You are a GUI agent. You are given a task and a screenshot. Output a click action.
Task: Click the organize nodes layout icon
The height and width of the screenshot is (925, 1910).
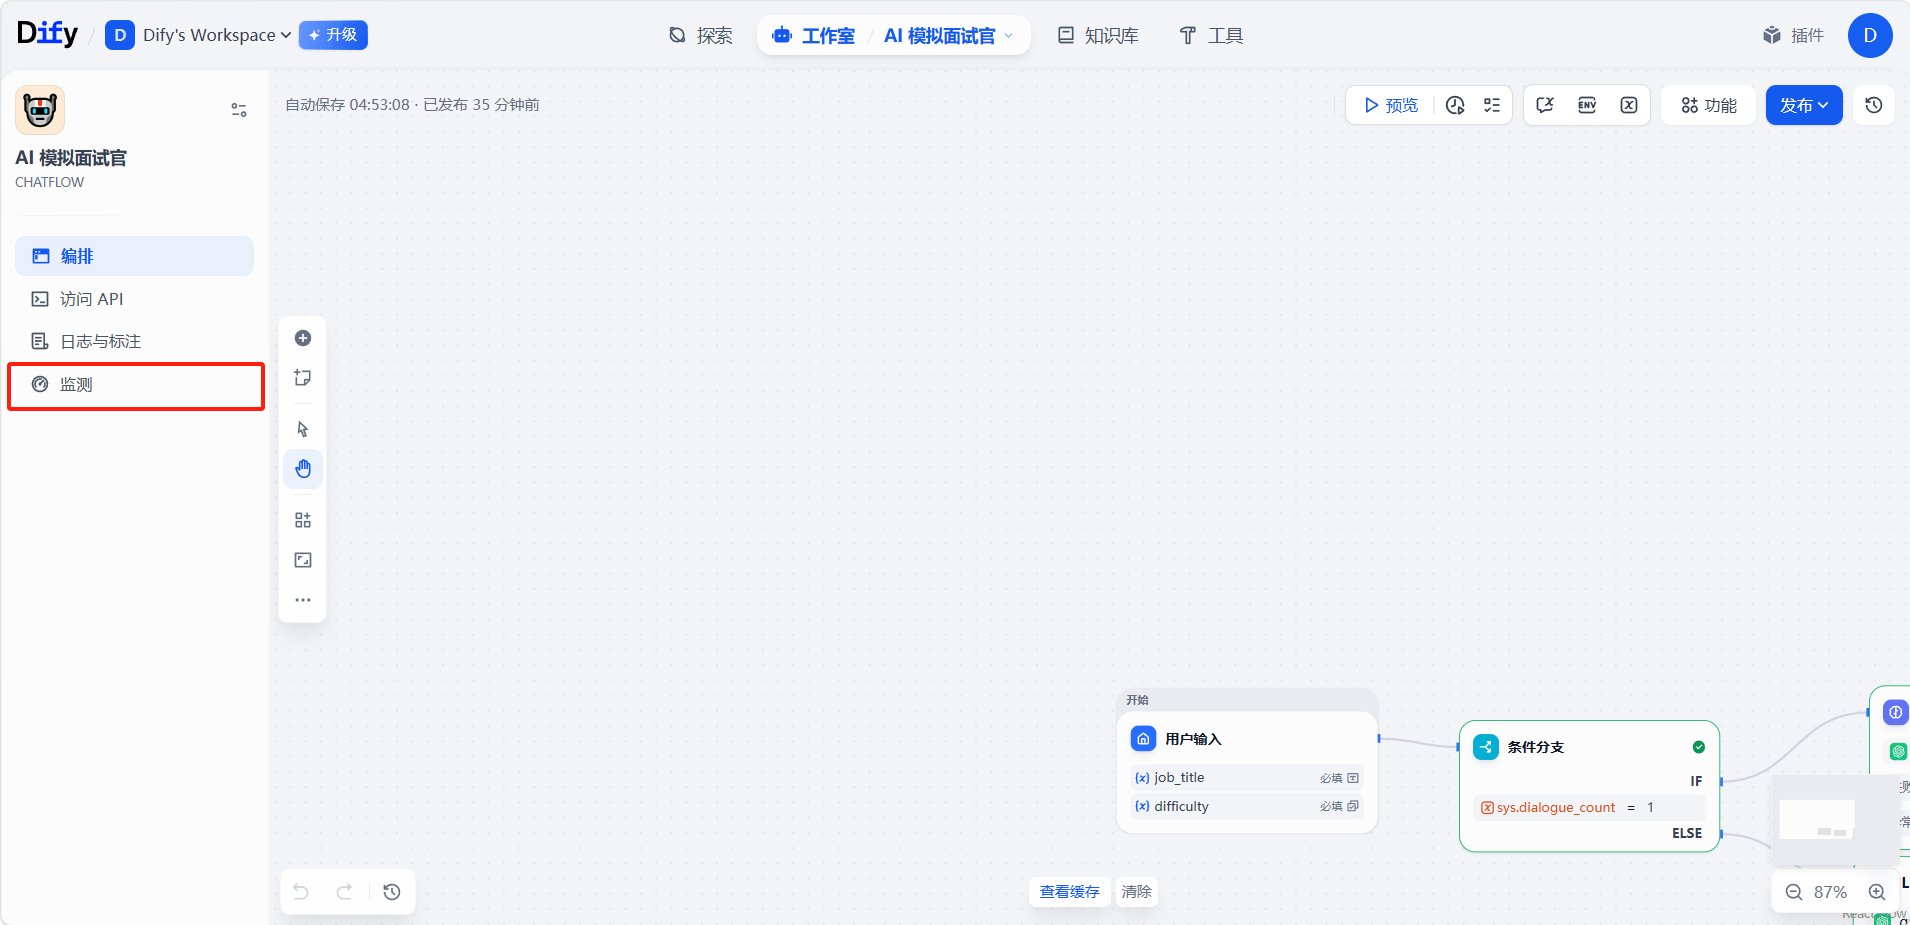[x=303, y=520]
